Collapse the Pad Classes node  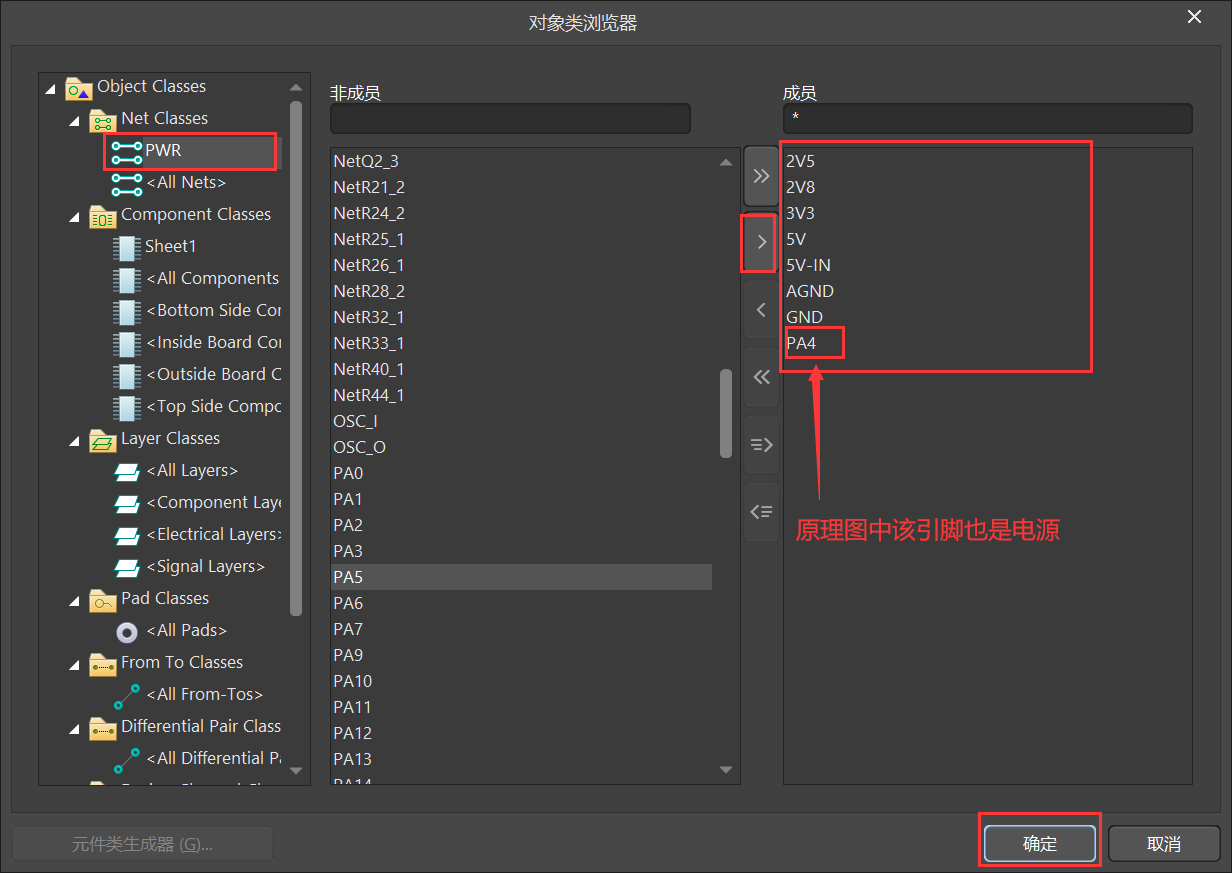coord(75,600)
